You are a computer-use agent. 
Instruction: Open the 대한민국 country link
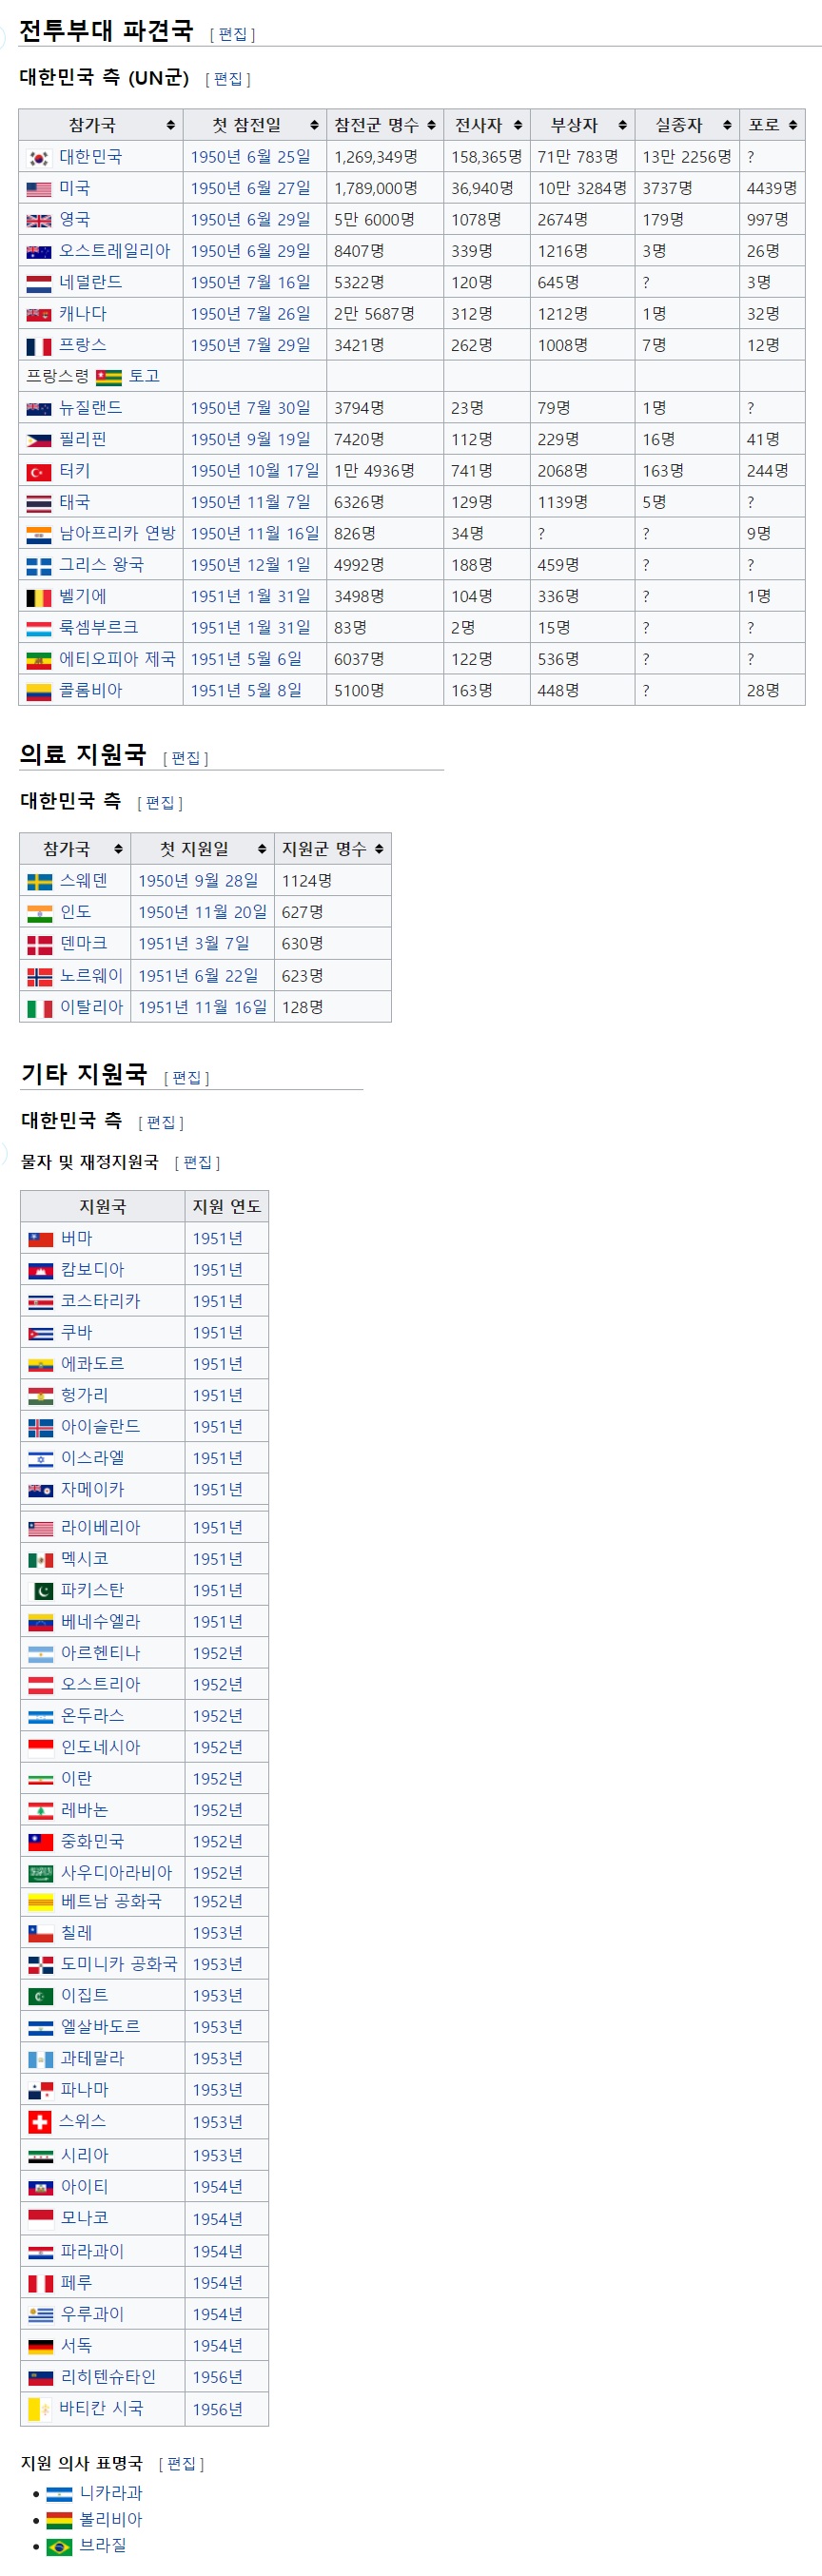90,157
